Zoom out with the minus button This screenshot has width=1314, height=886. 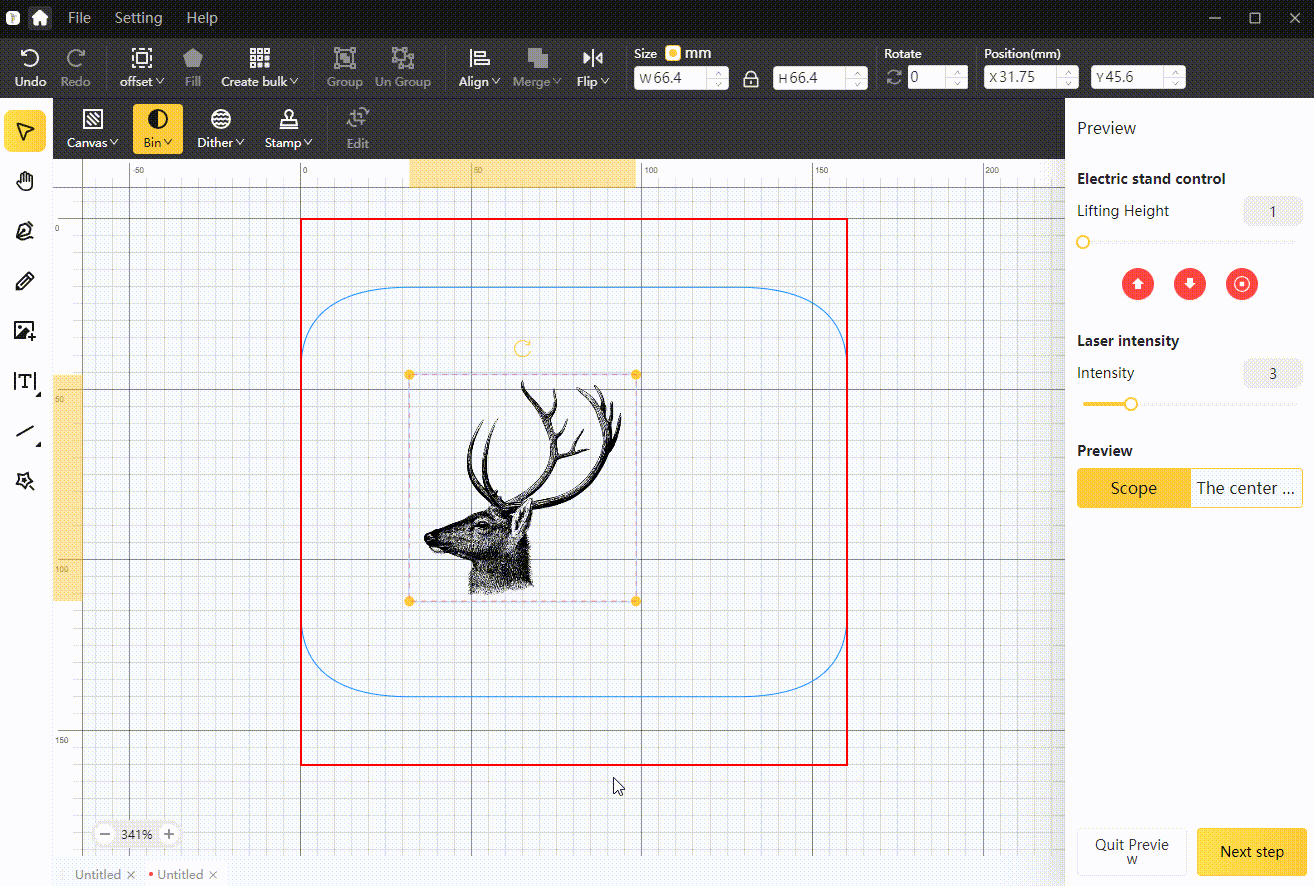tap(105, 834)
